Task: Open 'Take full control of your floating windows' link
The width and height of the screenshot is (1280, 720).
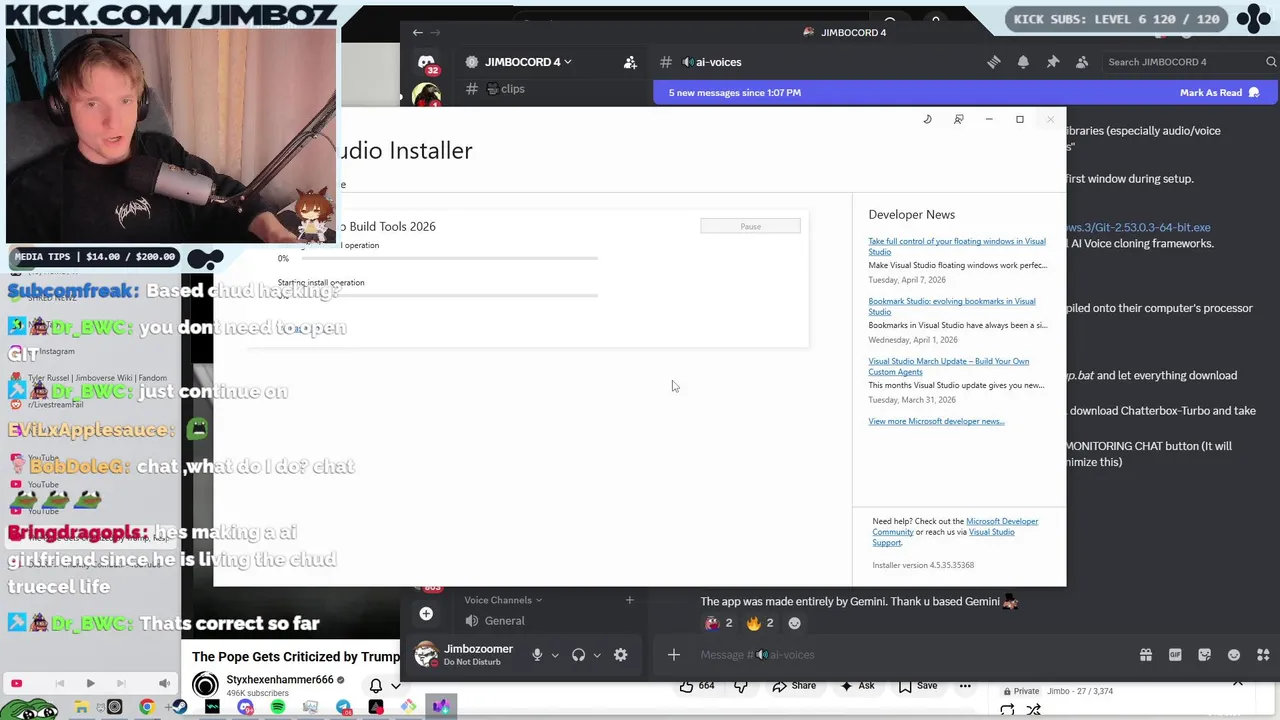Action: 957,246
